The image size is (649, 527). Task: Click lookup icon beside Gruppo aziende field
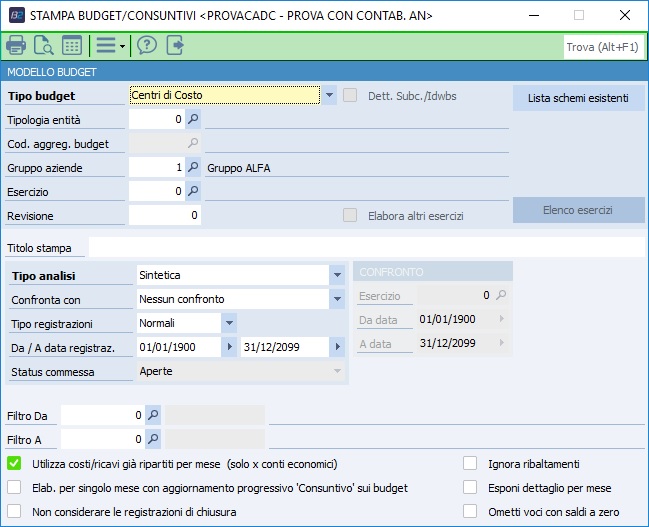click(x=194, y=168)
